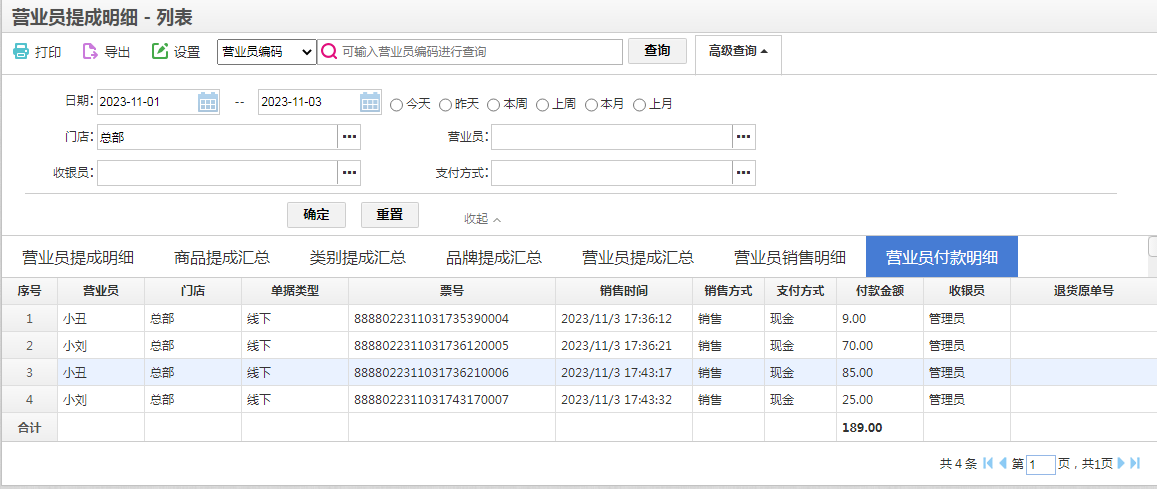Screen dimensions: 1157x489
Task: Click the 设置 settings label
Action: [x=187, y=52]
